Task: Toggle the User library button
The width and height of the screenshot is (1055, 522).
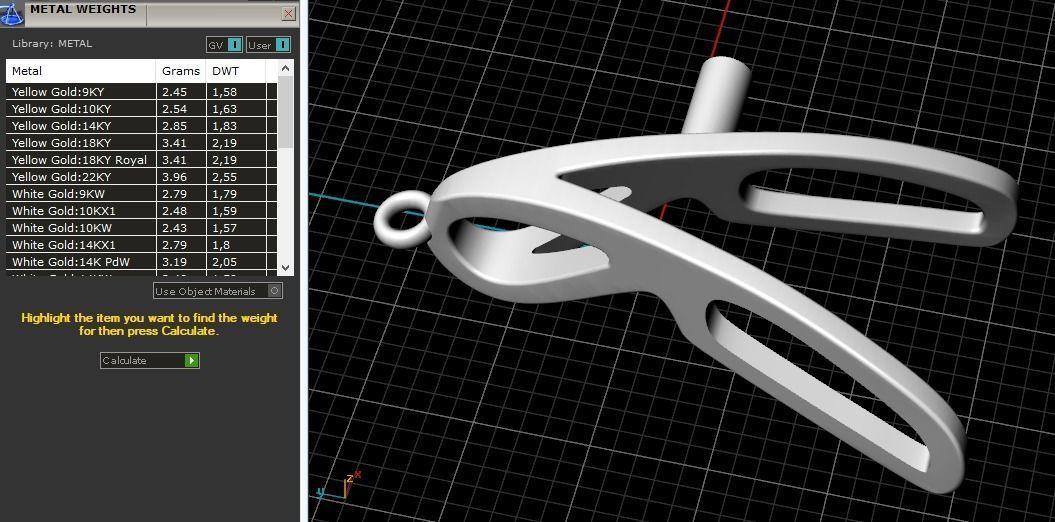Action: pyautogui.click(x=268, y=44)
